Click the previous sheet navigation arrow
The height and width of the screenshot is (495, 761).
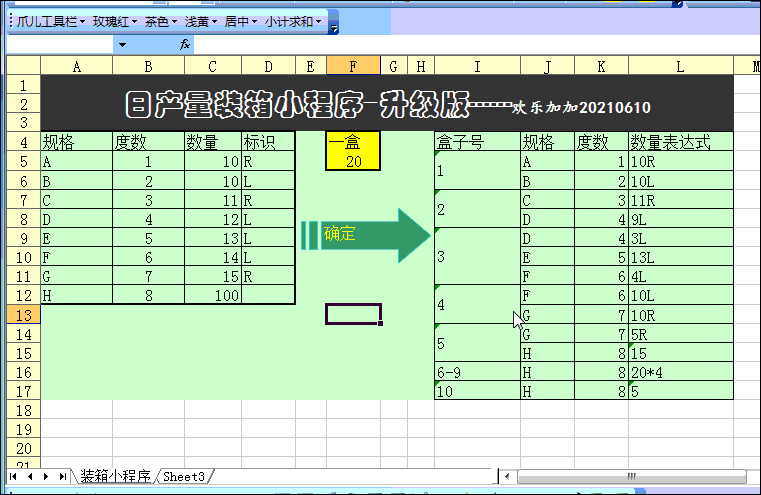(30, 477)
